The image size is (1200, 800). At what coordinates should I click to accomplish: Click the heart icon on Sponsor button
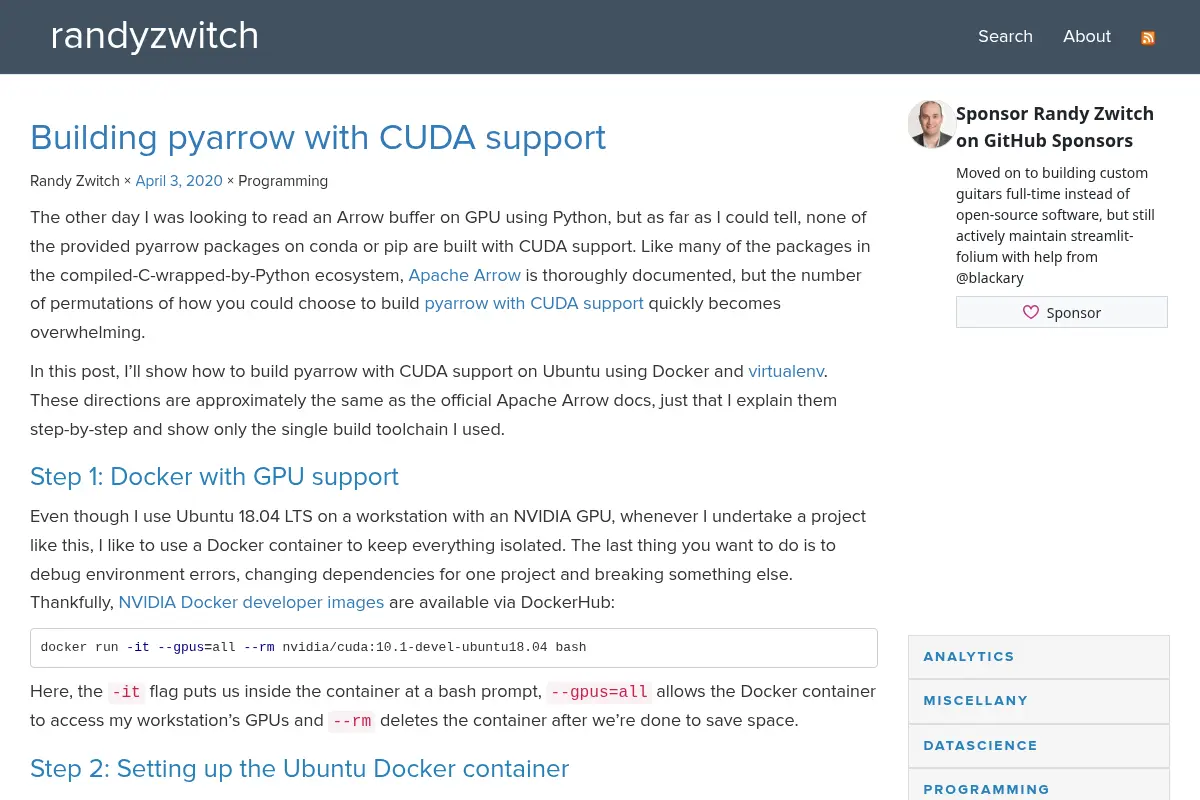point(1031,312)
